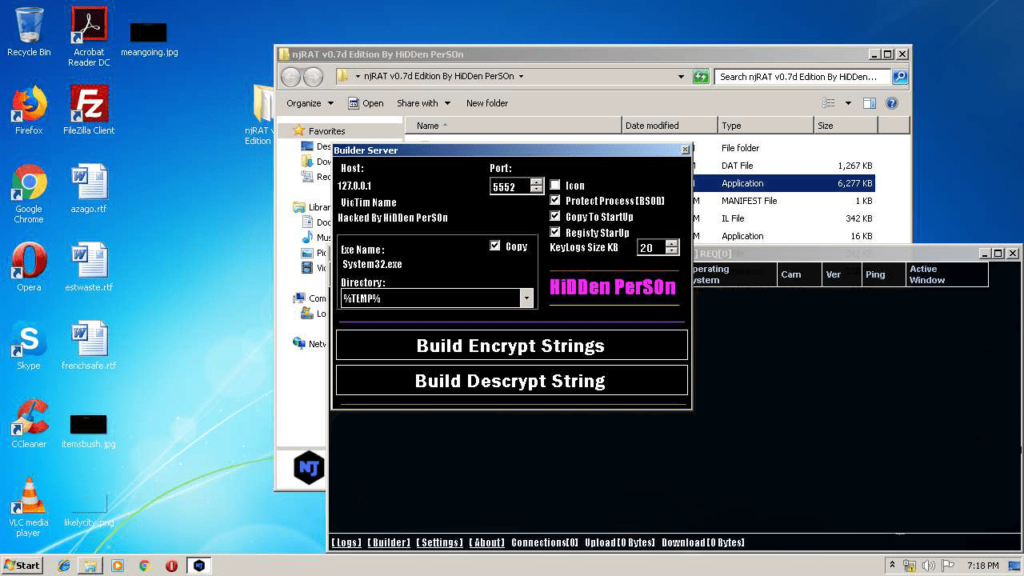Expand the Share with dropdown
Viewport: 1024px width, 576px height.
point(423,103)
